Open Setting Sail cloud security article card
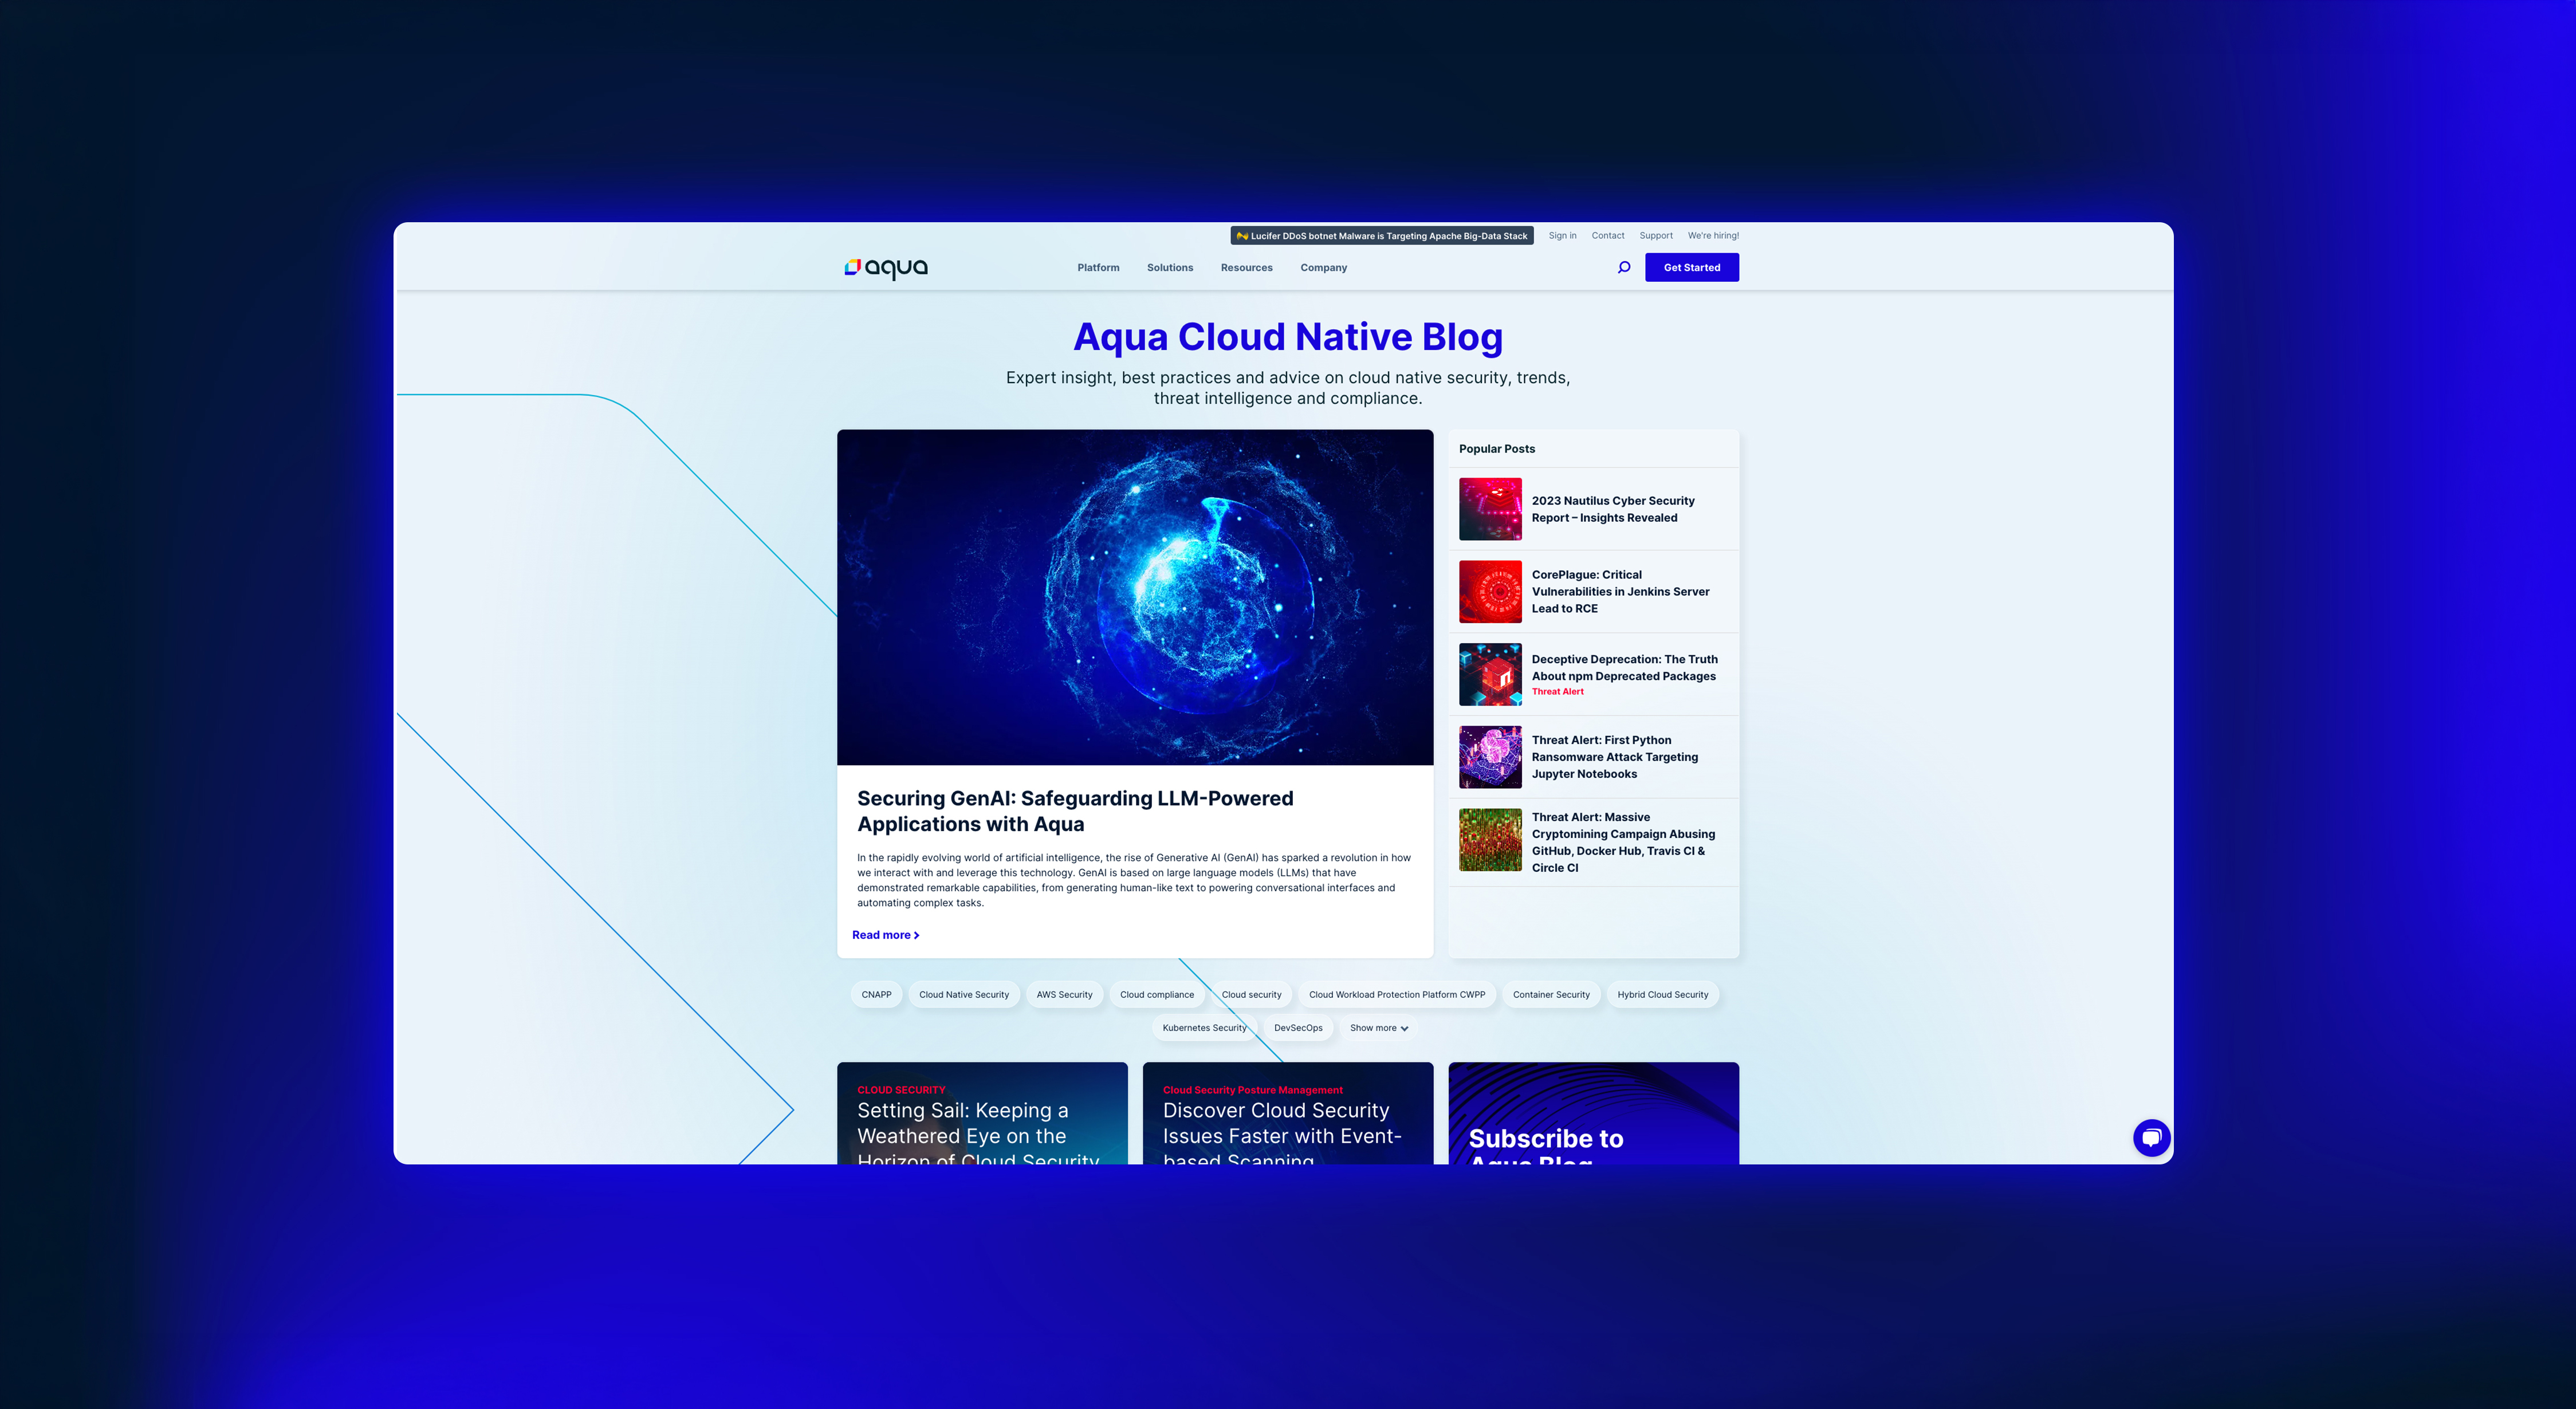Image resolution: width=2576 pixels, height=1409 pixels. click(982, 1113)
